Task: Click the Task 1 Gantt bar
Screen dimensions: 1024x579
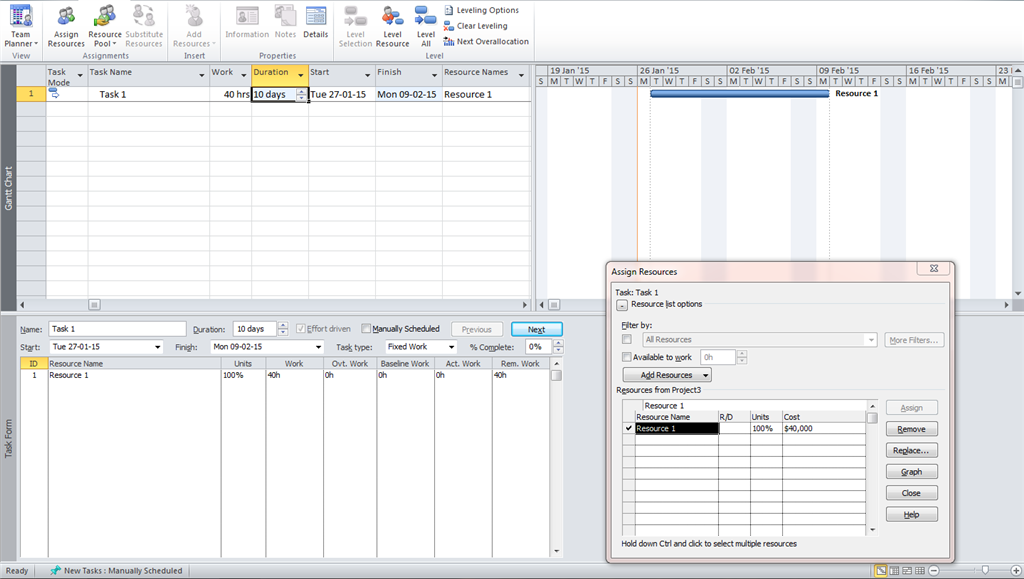Action: tap(739, 94)
